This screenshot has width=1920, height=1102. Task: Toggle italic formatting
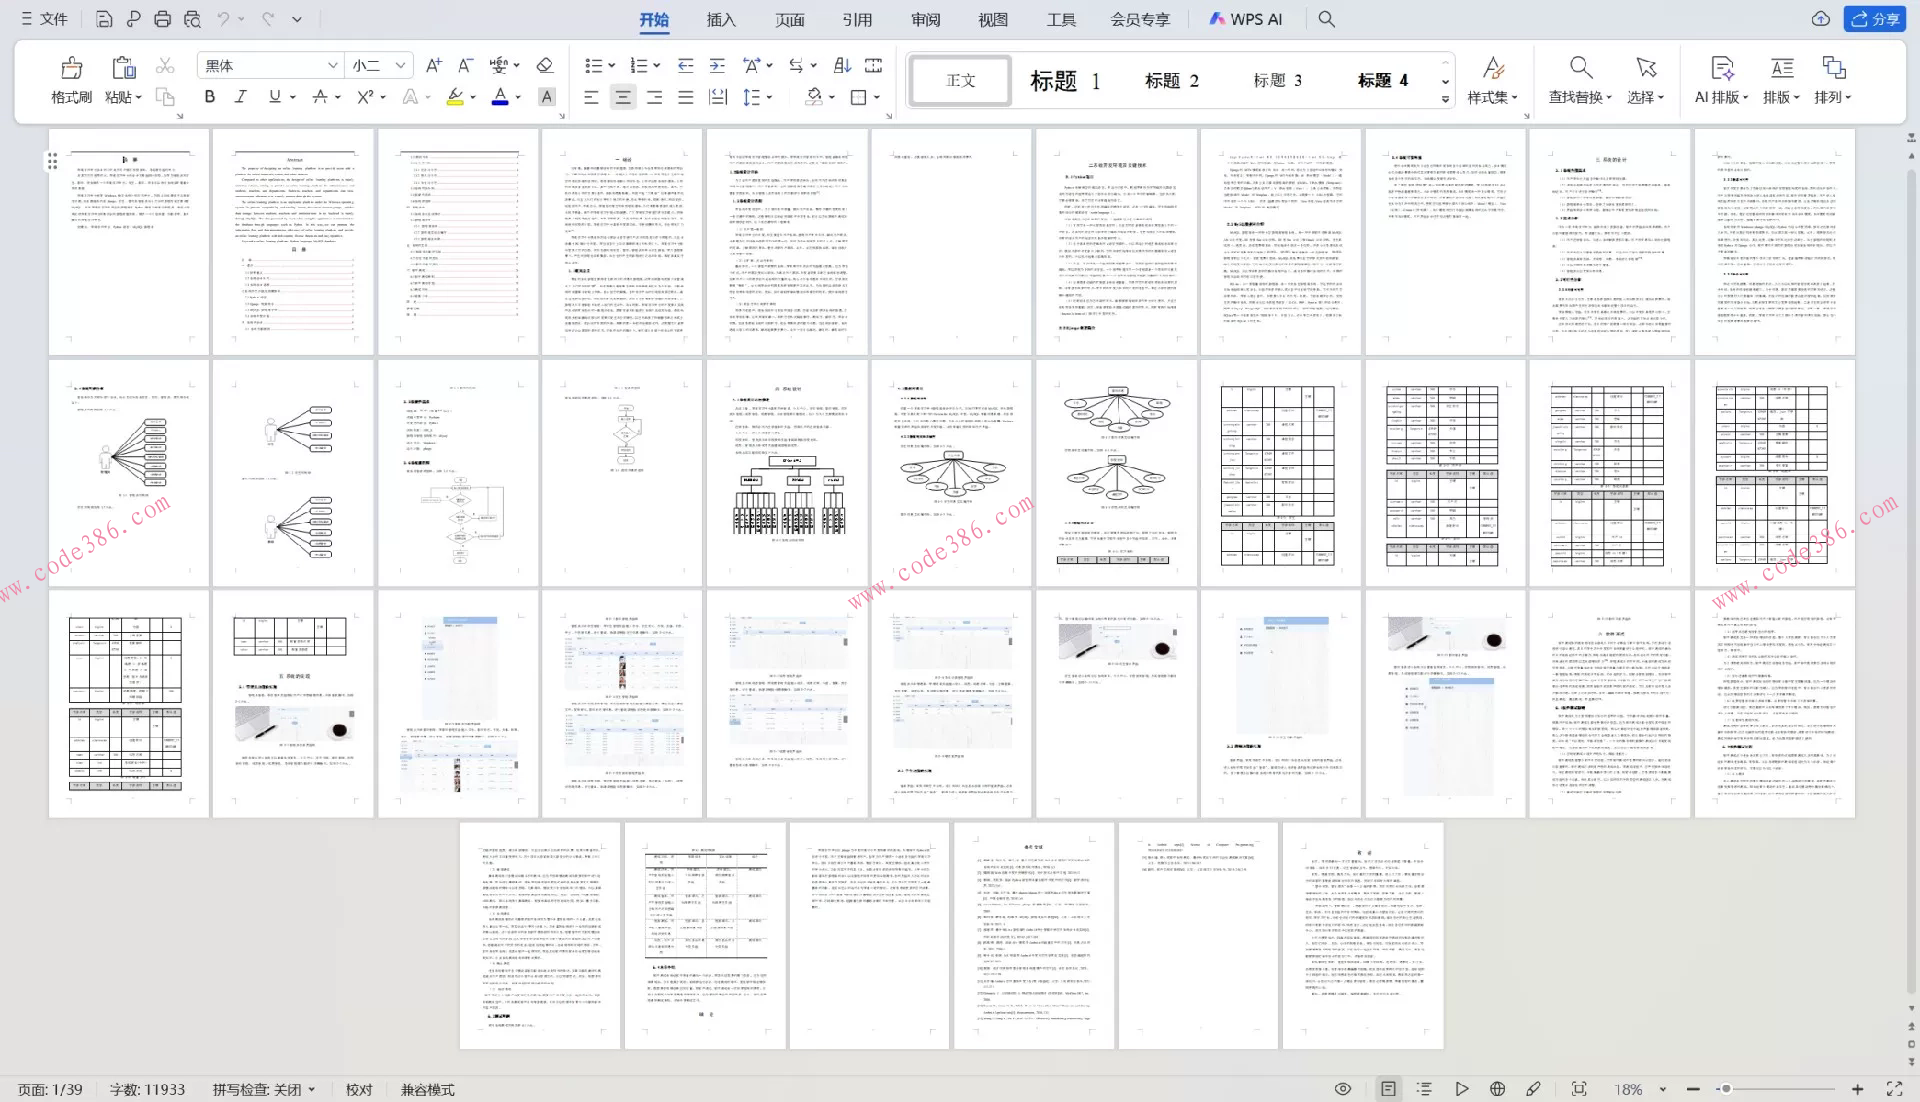click(240, 97)
